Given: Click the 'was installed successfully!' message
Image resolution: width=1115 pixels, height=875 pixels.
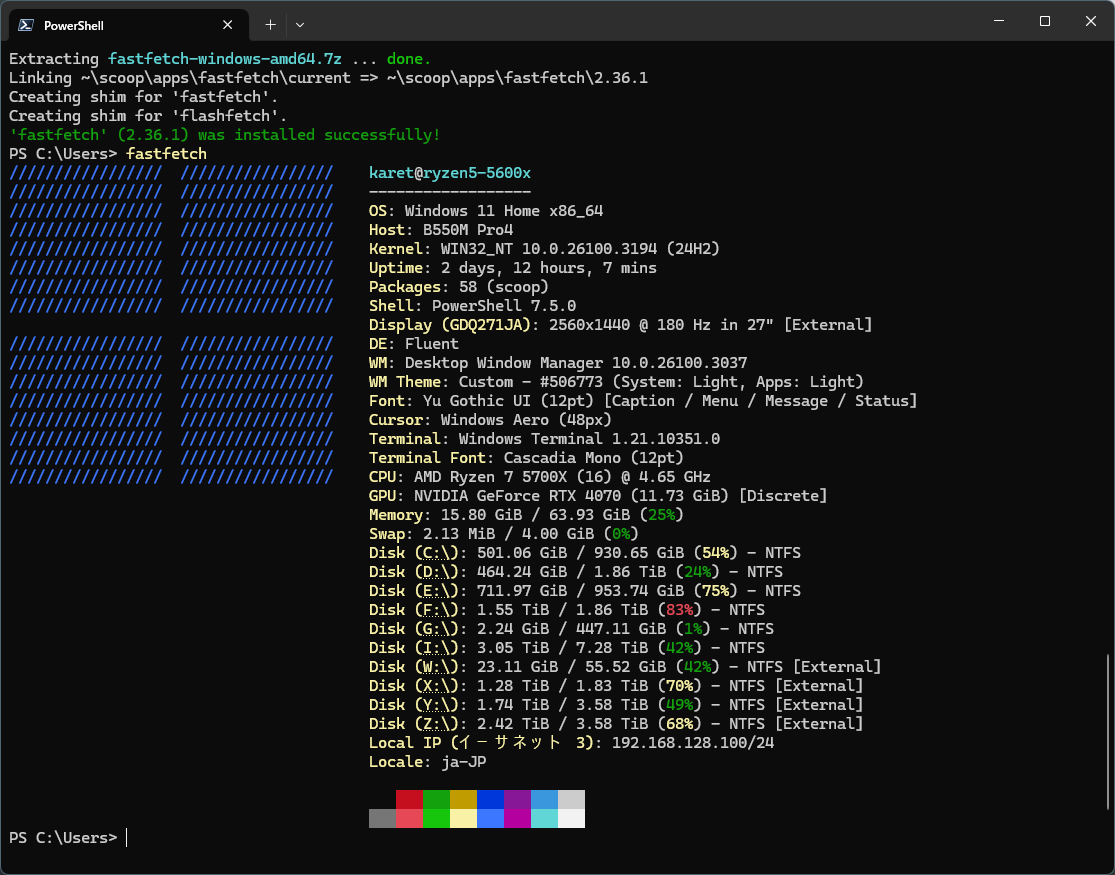Looking at the screenshot, I should [319, 134].
